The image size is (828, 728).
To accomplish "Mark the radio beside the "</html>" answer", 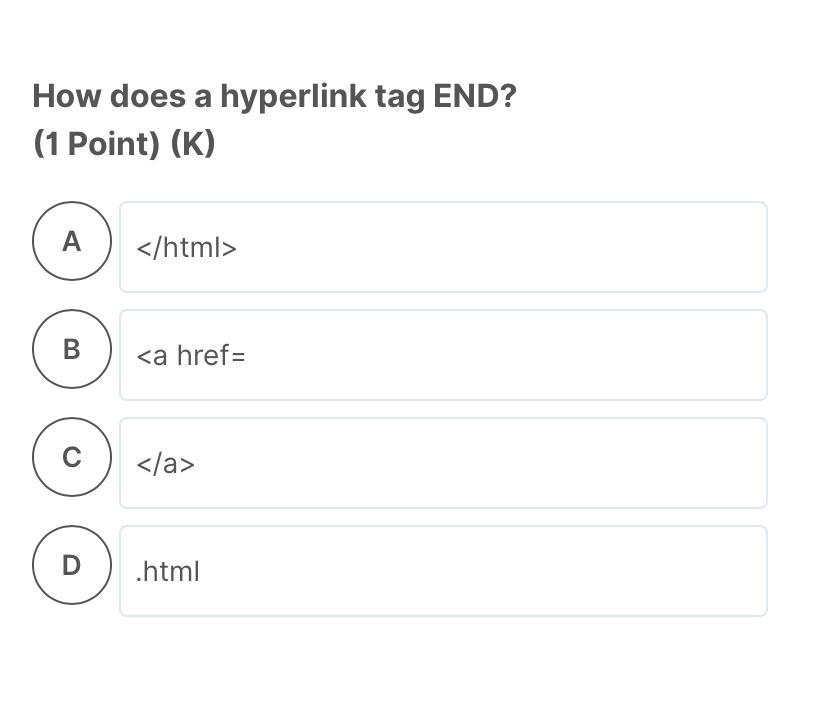I will 71,241.
